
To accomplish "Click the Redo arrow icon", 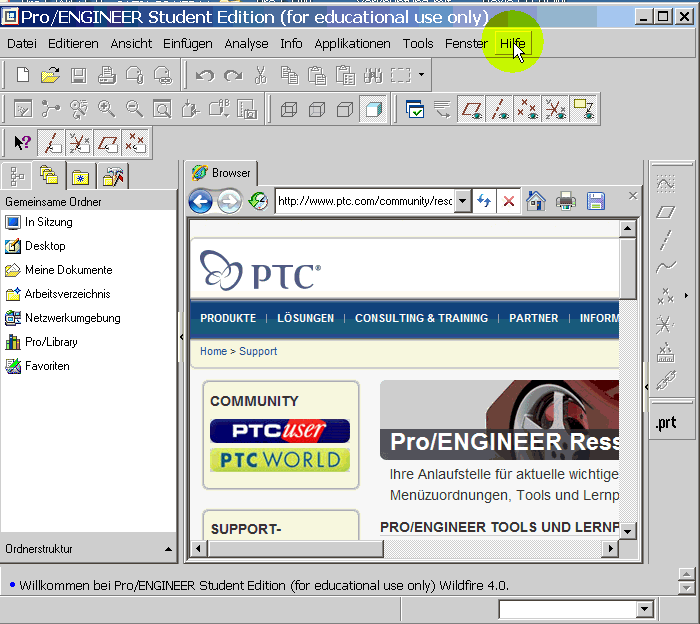I will [233, 75].
